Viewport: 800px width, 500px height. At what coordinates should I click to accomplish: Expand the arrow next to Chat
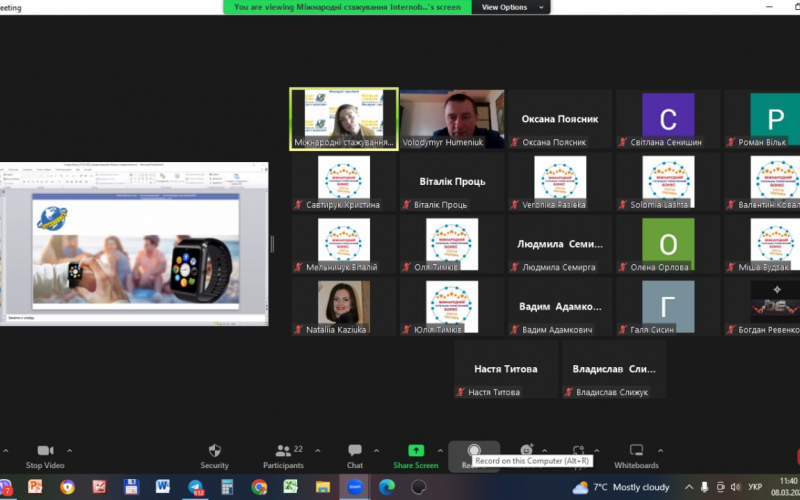377,451
